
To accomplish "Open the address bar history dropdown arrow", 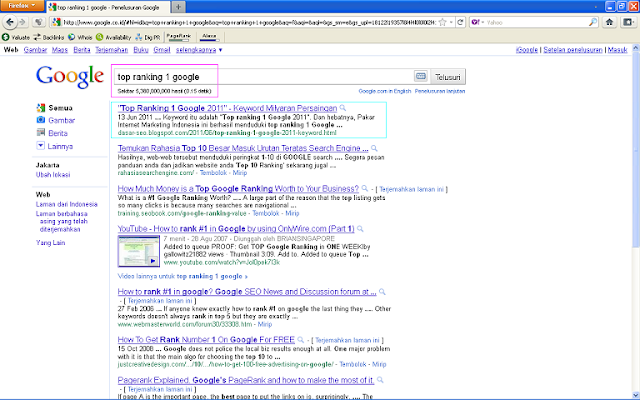I will pos(451,22).
